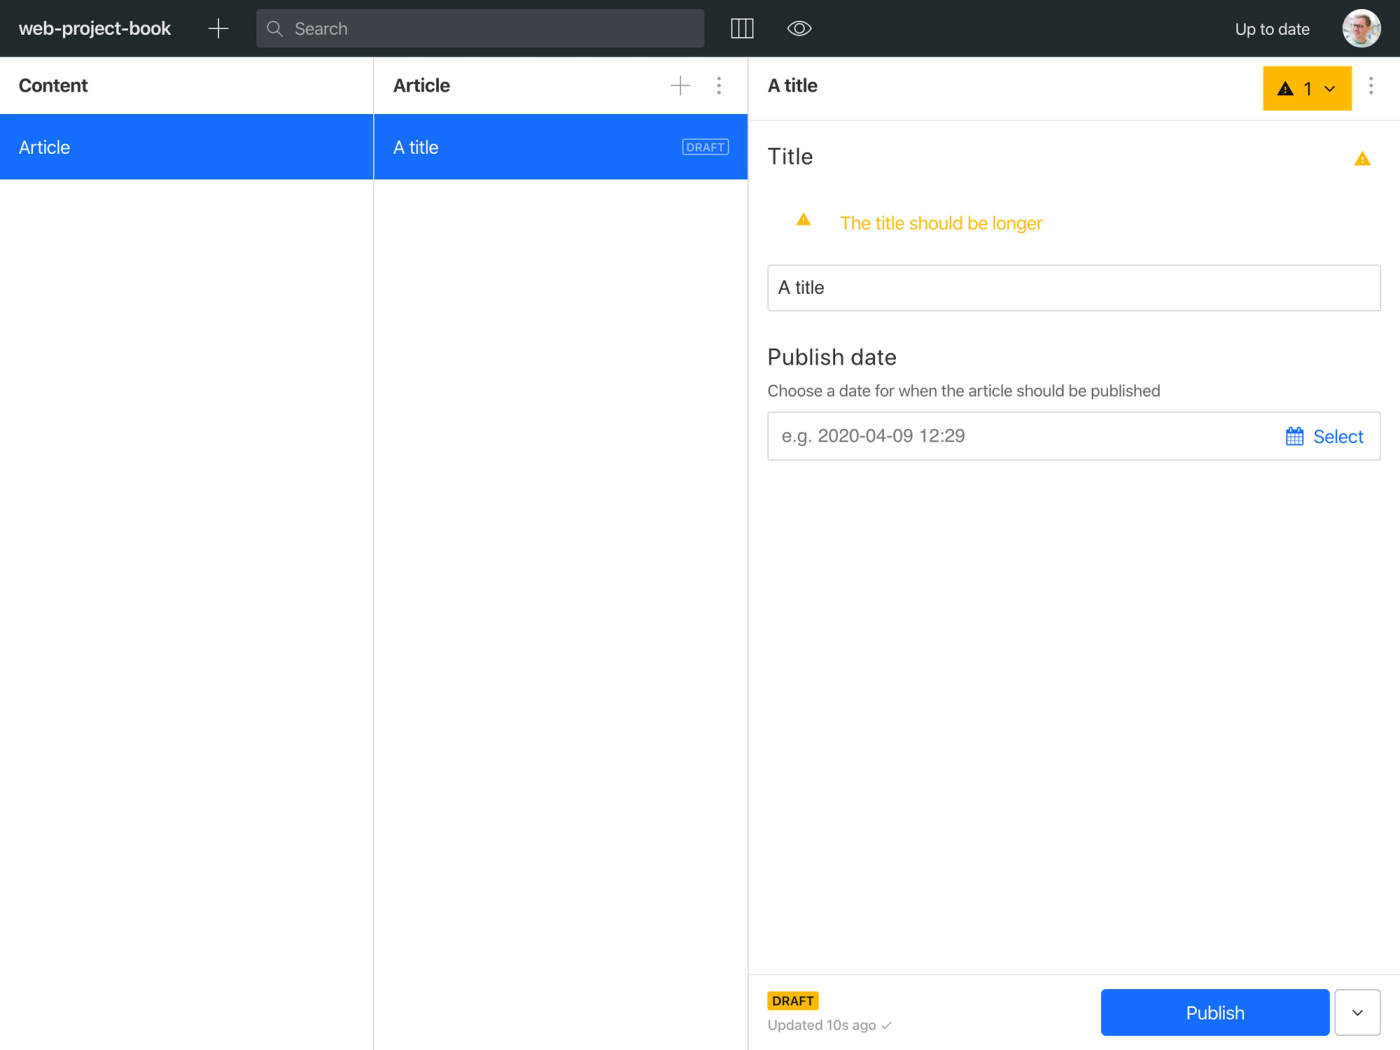Toggle the preview eye icon

(799, 28)
